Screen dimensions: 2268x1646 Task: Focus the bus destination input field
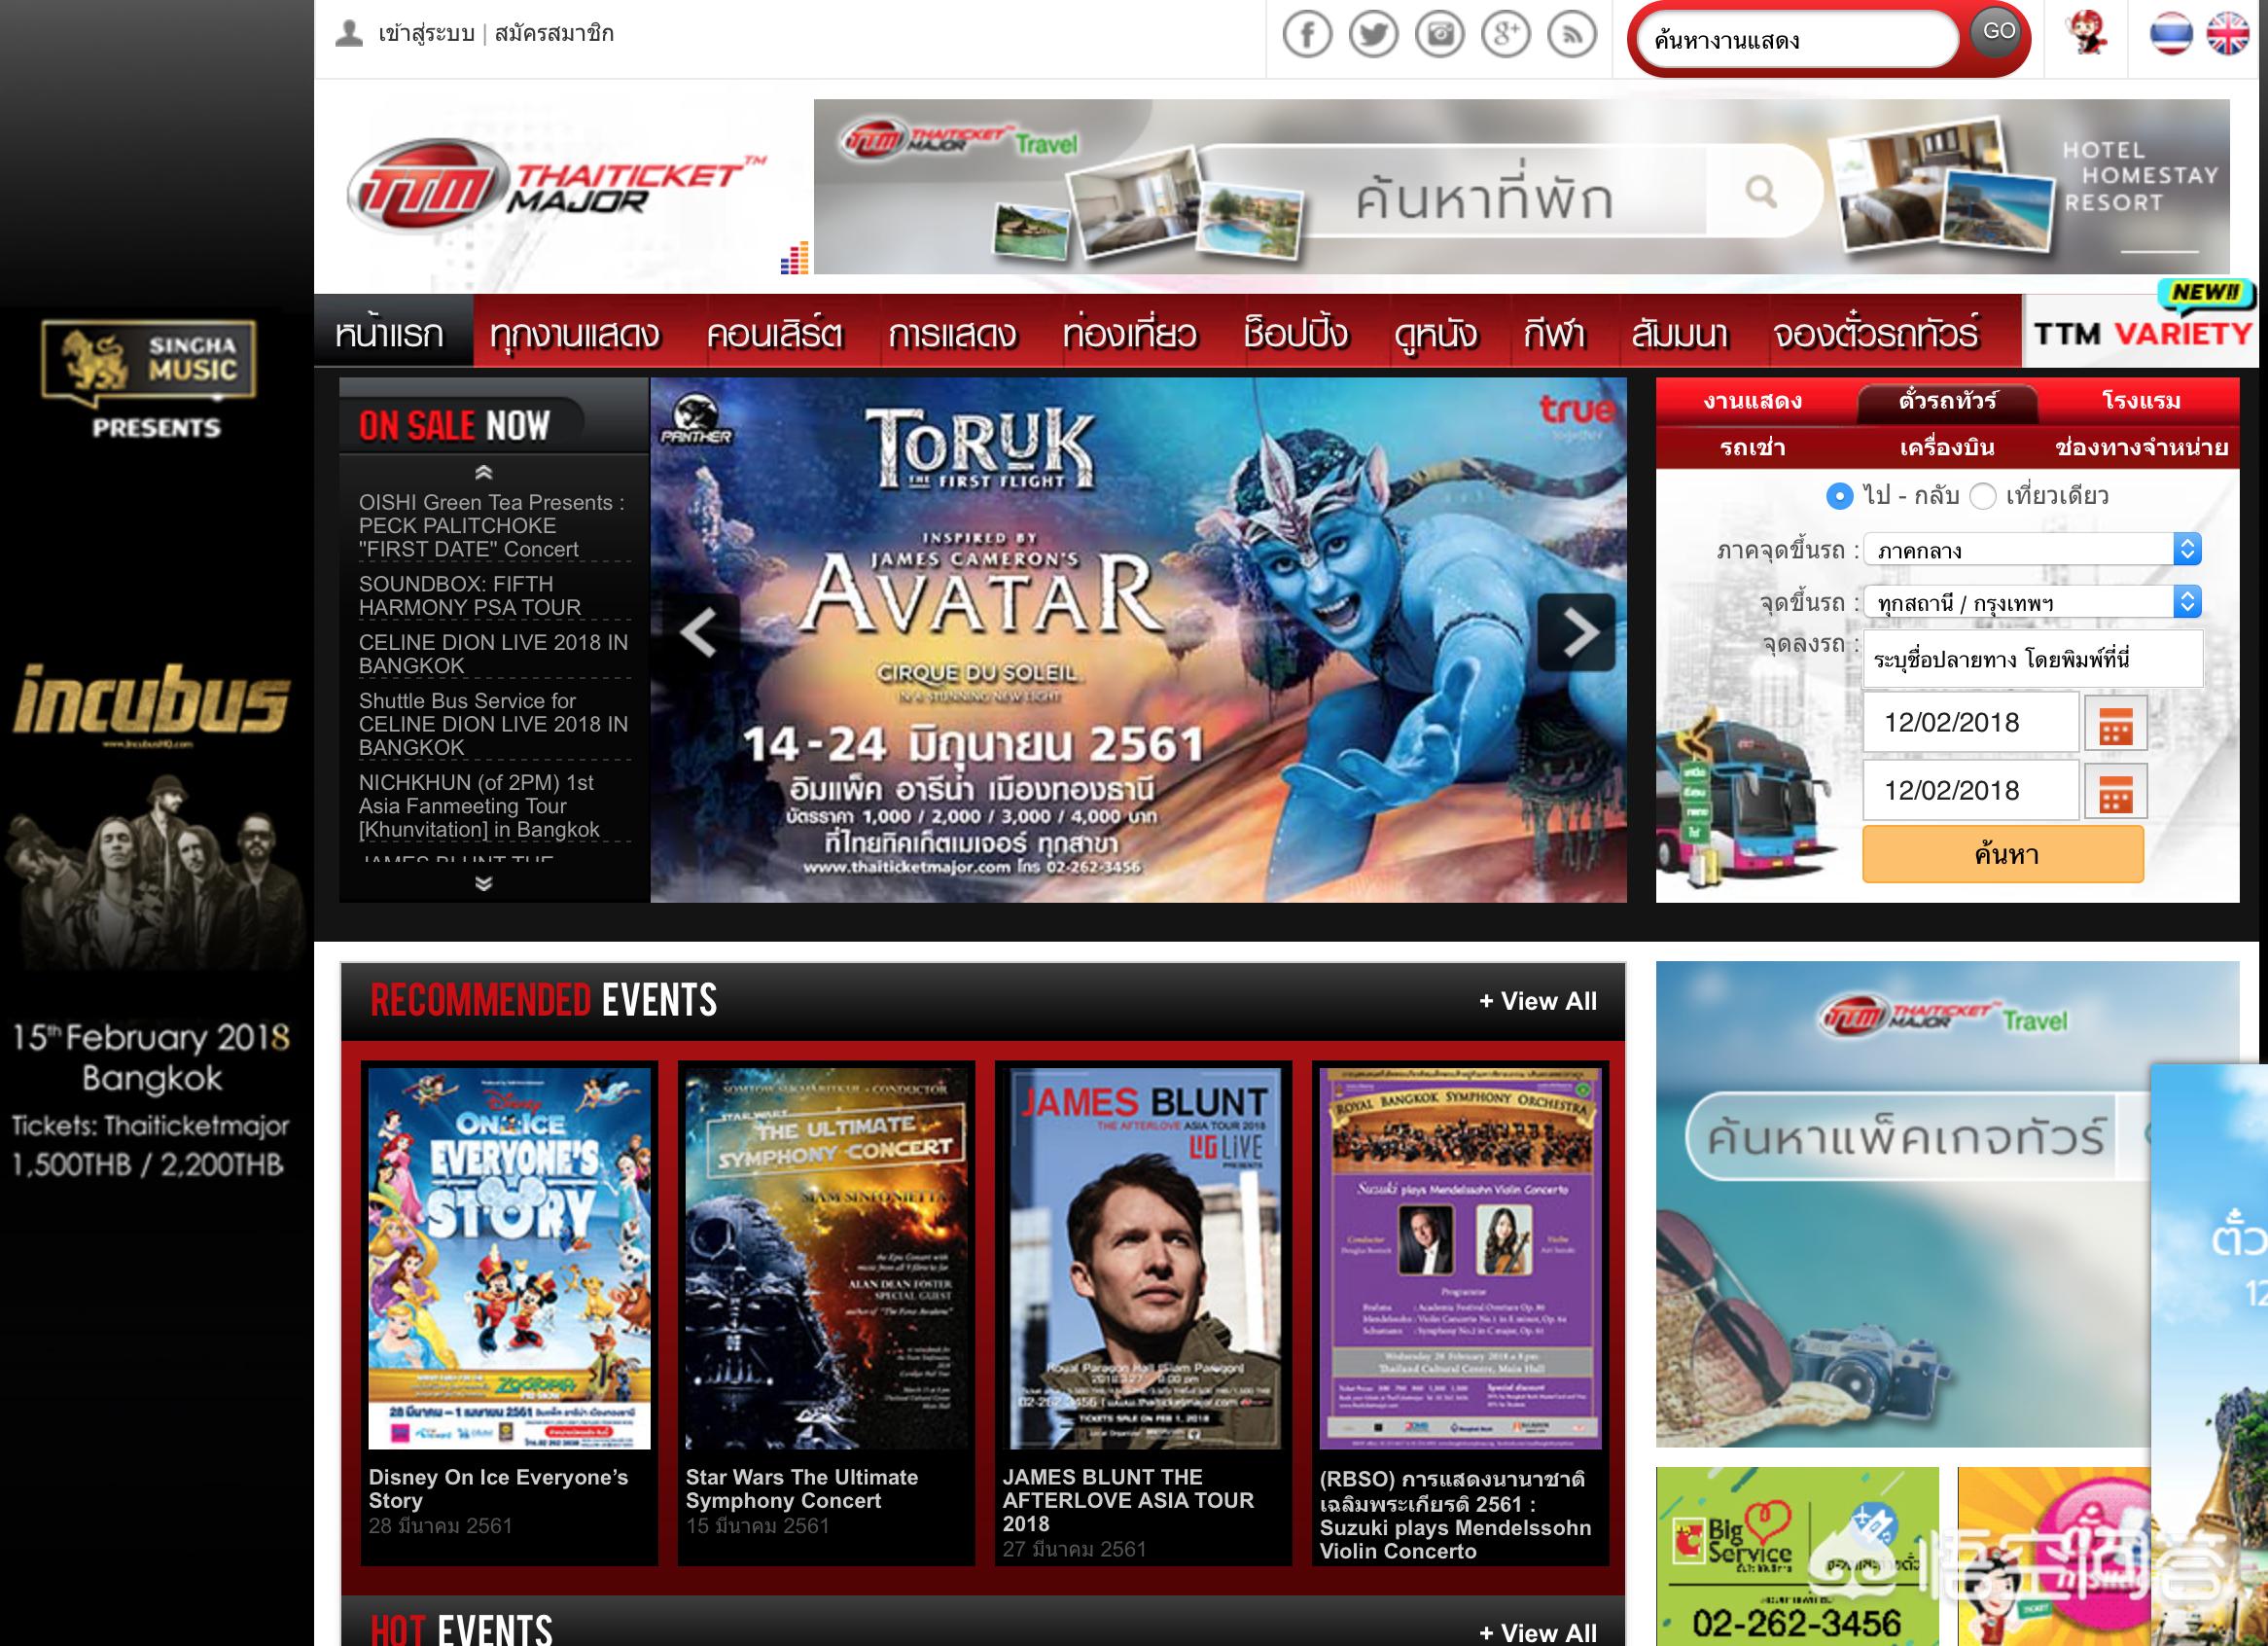[2032, 659]
